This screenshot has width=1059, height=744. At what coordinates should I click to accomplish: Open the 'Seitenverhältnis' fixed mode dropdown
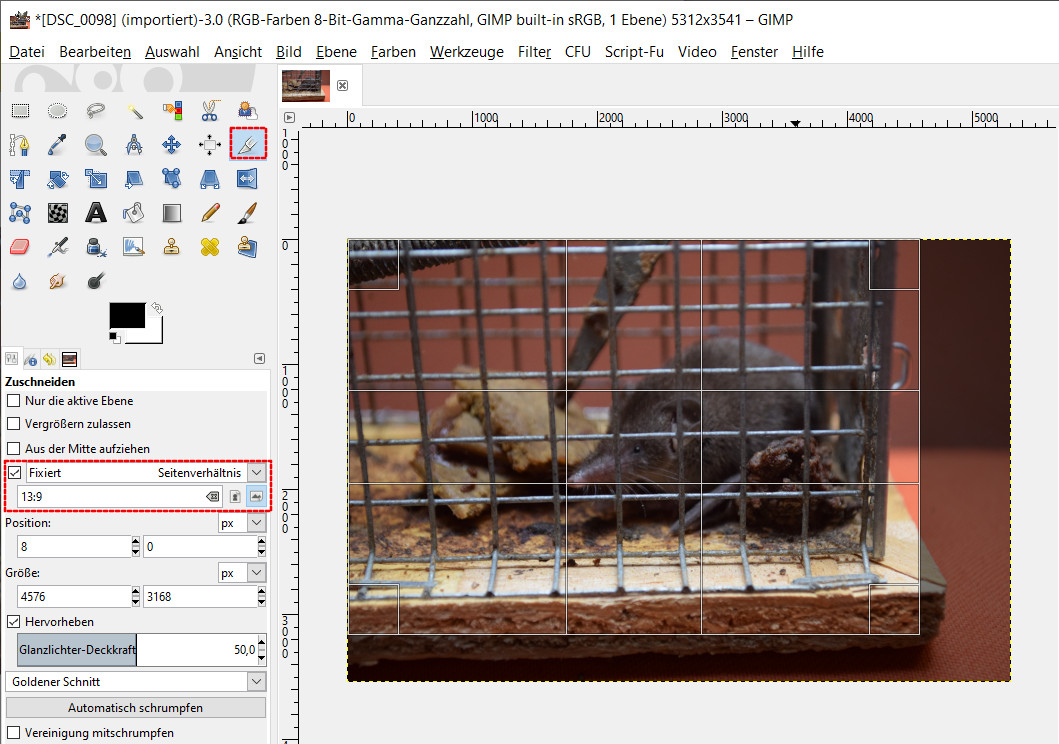tap(257, 472)
